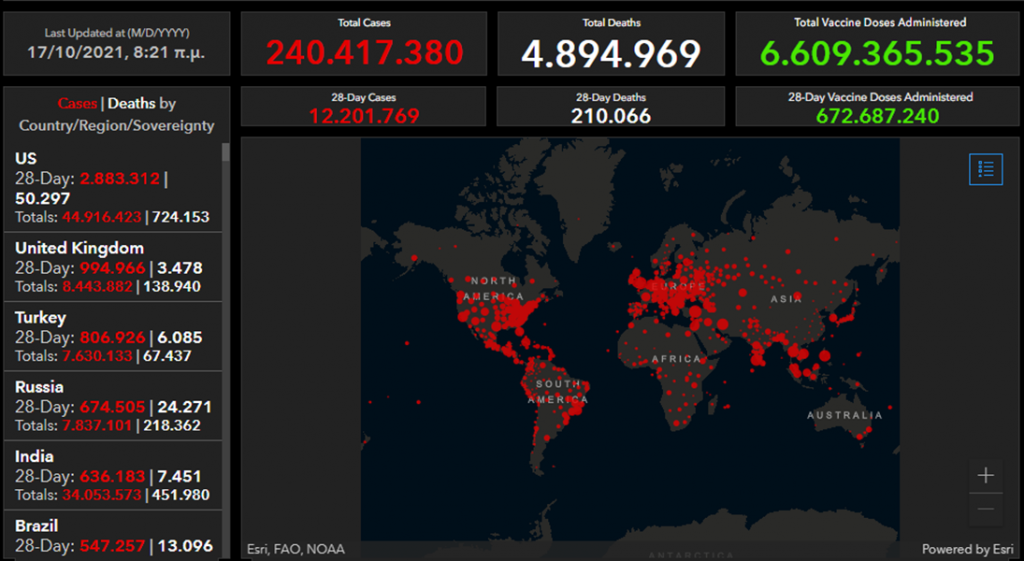Click the Esri, FAO, NOAA attribution

(x=294, y=549)
